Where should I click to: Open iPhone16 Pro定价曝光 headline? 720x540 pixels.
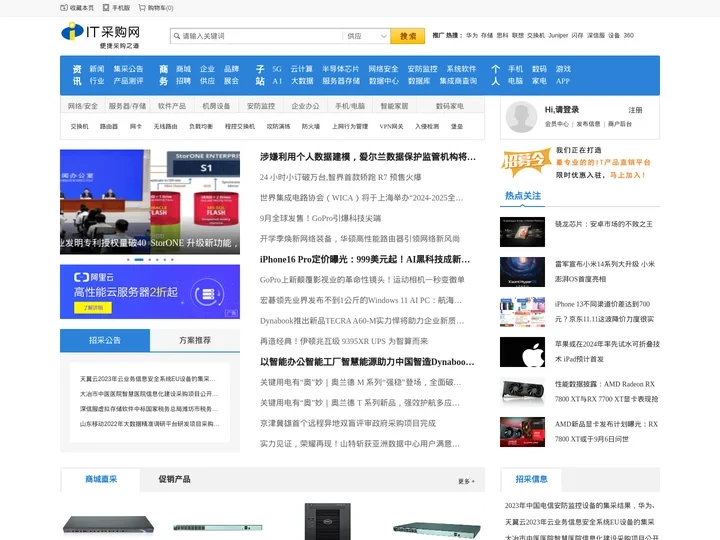point(365,259)
